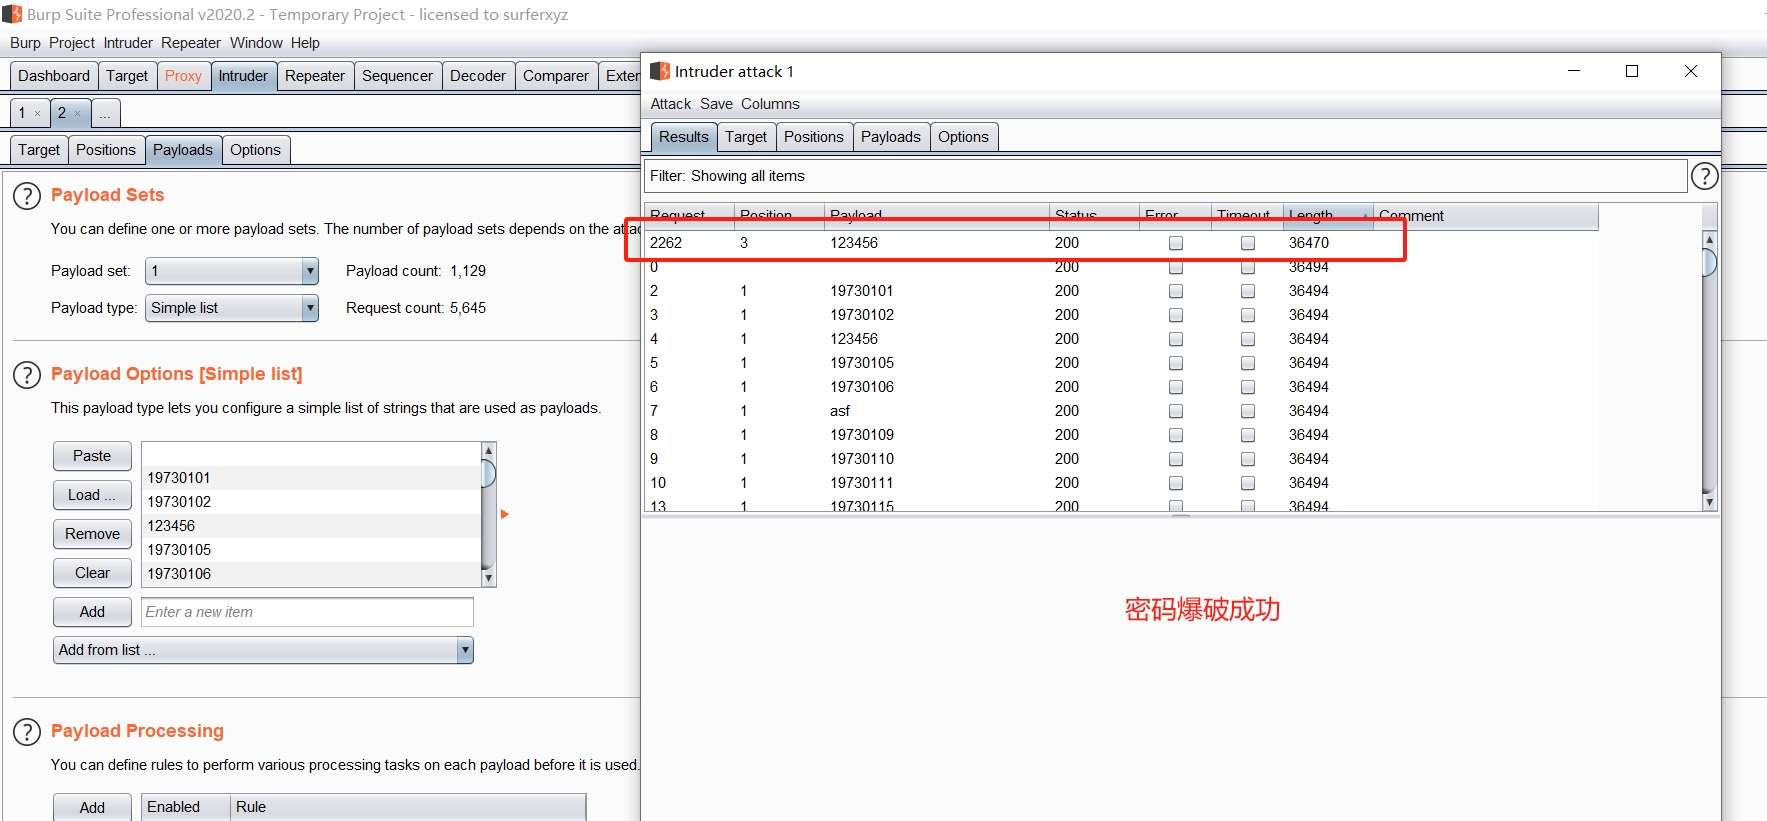Switch to the Sequencer tab
The width and height of the screenshot is (1767, 821).
[397, 76]
